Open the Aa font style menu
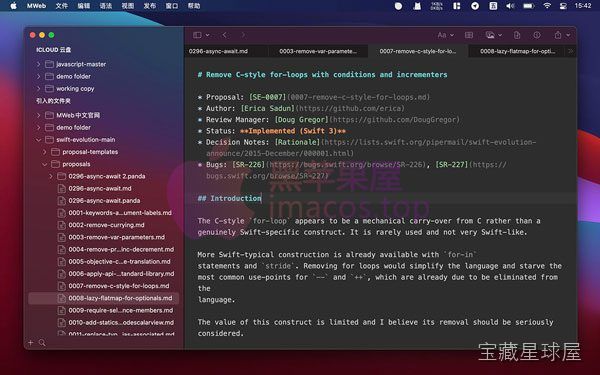This screenshot has height=375, width=600. (445, 35)
